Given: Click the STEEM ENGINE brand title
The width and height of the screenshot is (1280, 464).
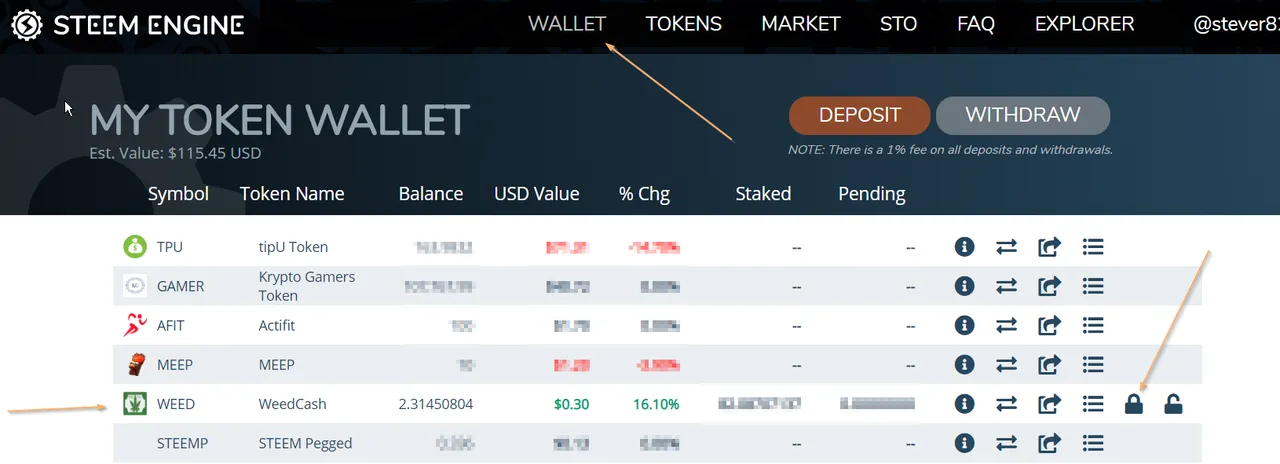Looking at the screenshot, I should [x=148, y=24].
